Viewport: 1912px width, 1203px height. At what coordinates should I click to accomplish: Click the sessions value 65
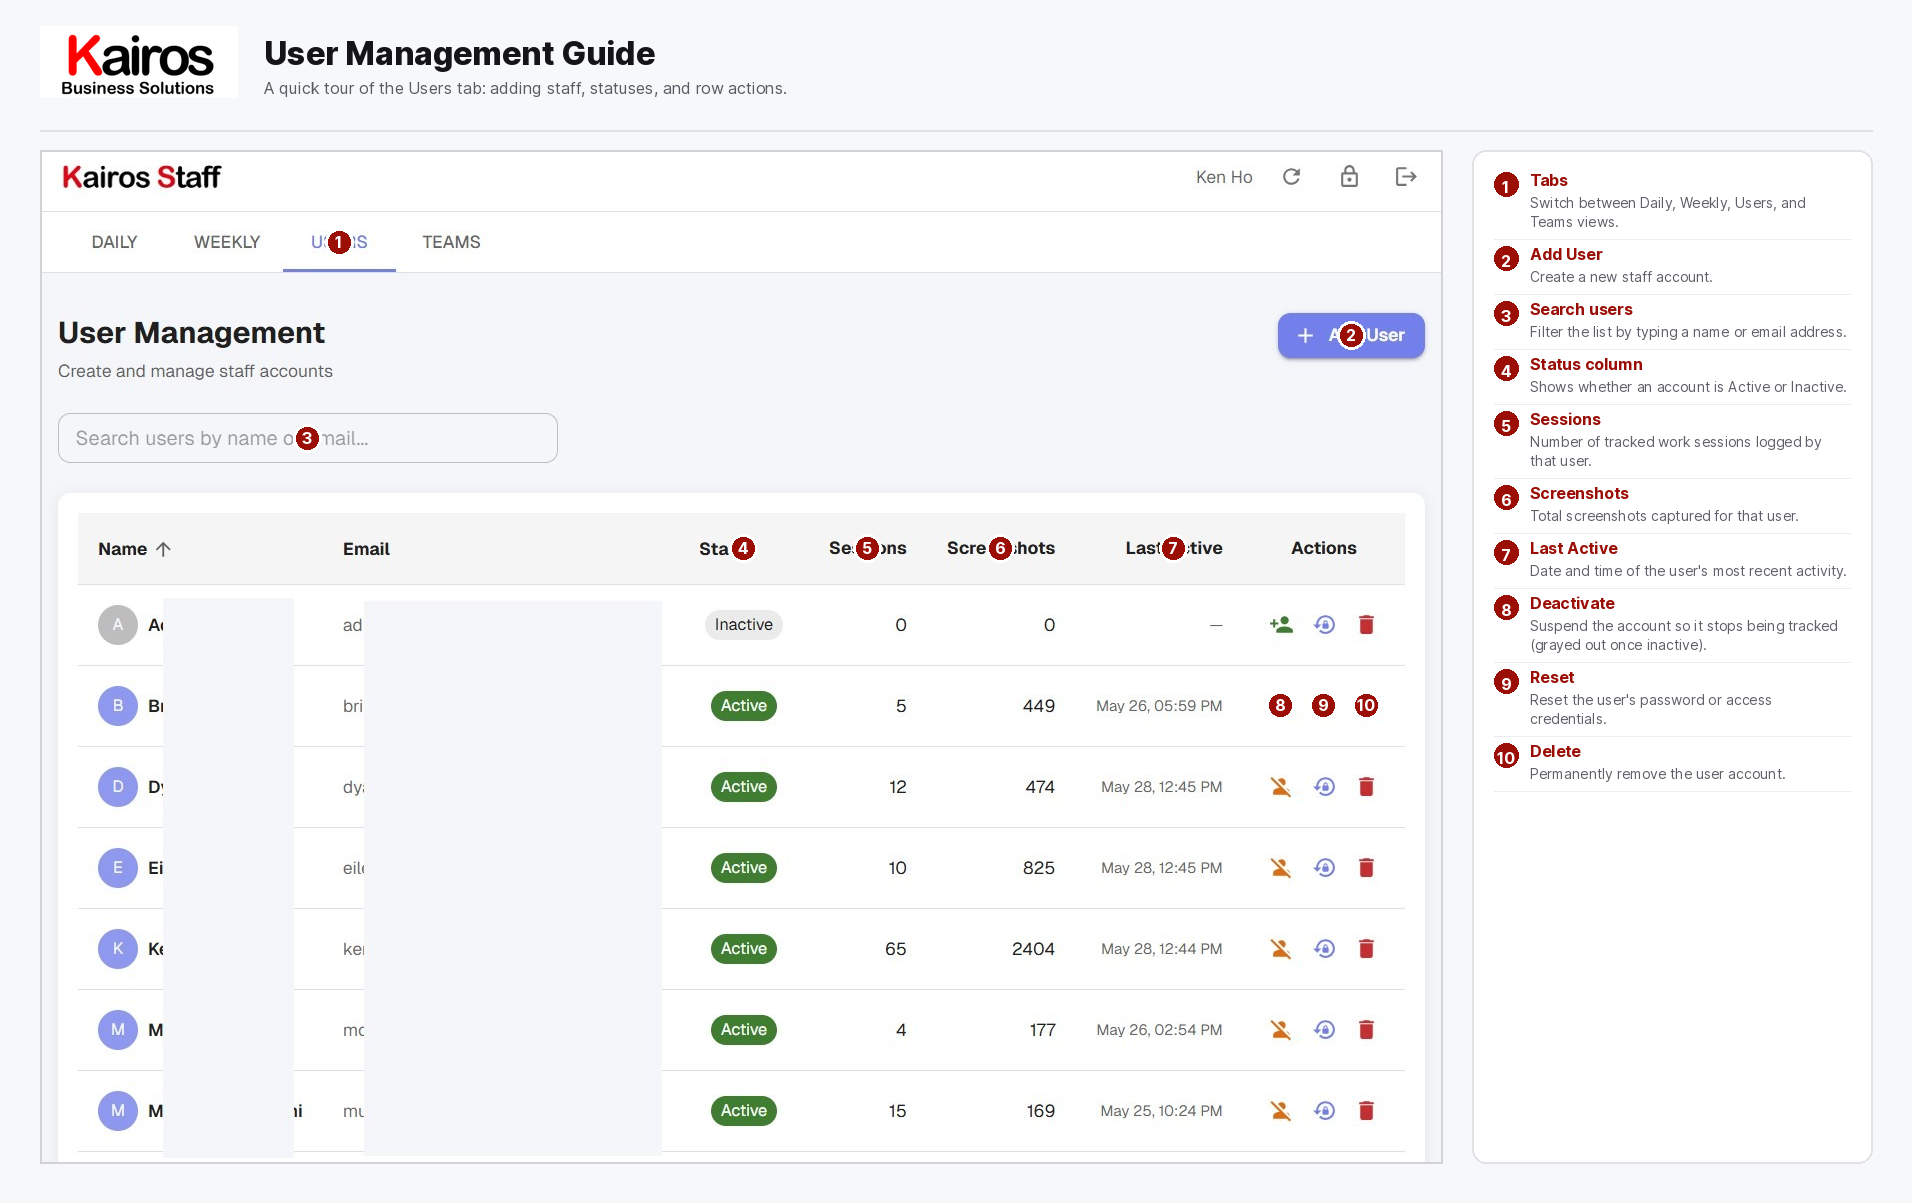tap(896, 949)
